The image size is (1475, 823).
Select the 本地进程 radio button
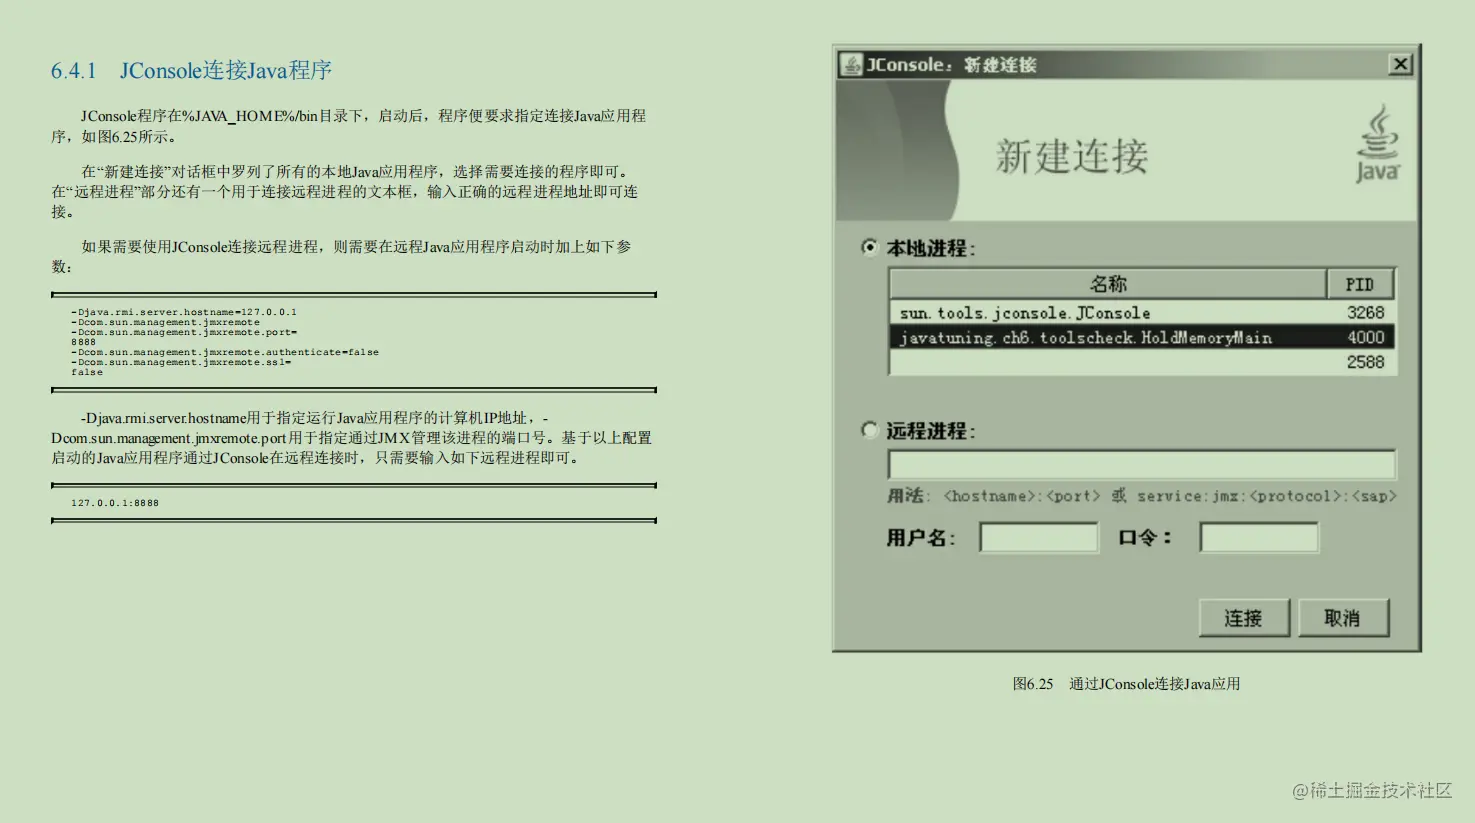click(x=869, y=248)
